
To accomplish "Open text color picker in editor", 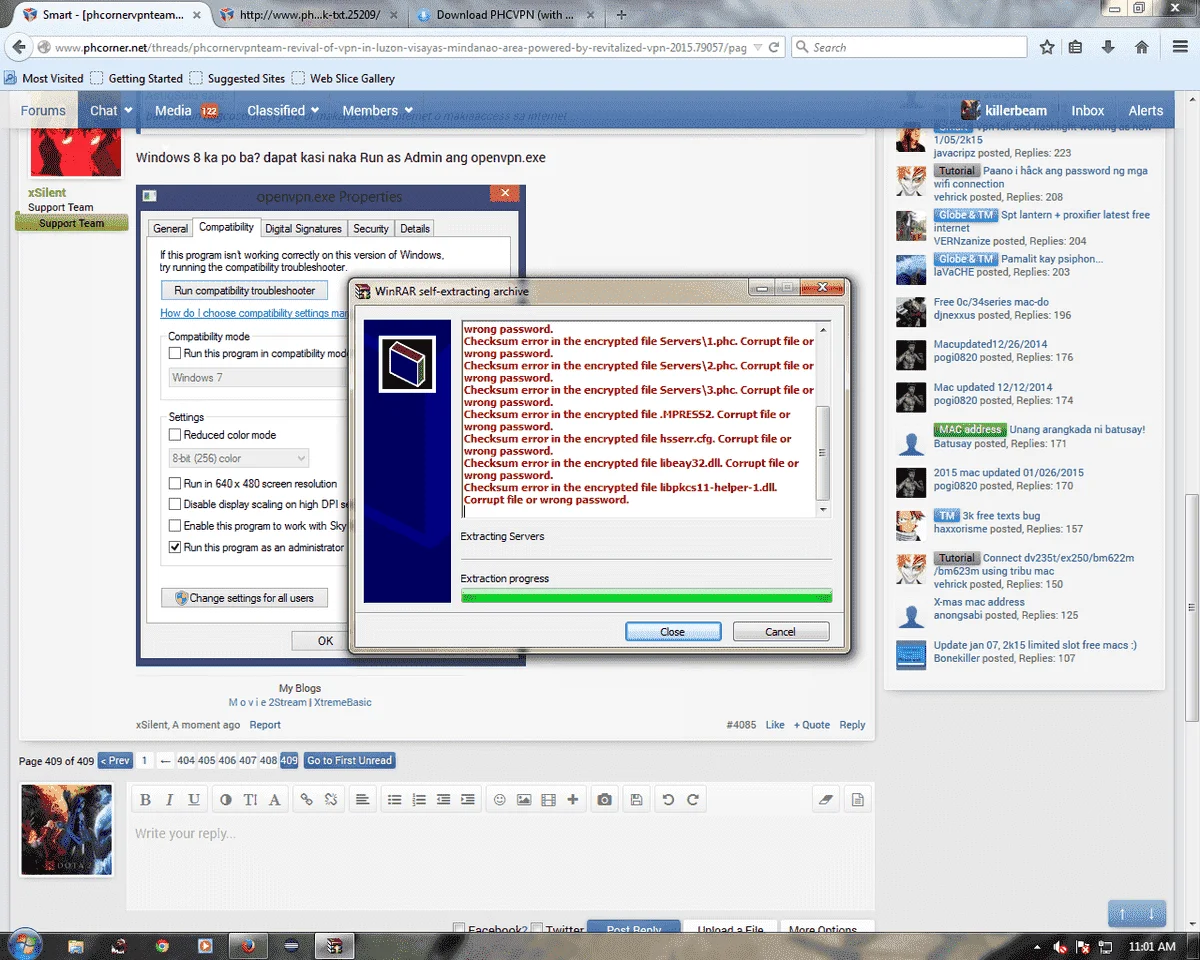I will click(x=225, y=800).
